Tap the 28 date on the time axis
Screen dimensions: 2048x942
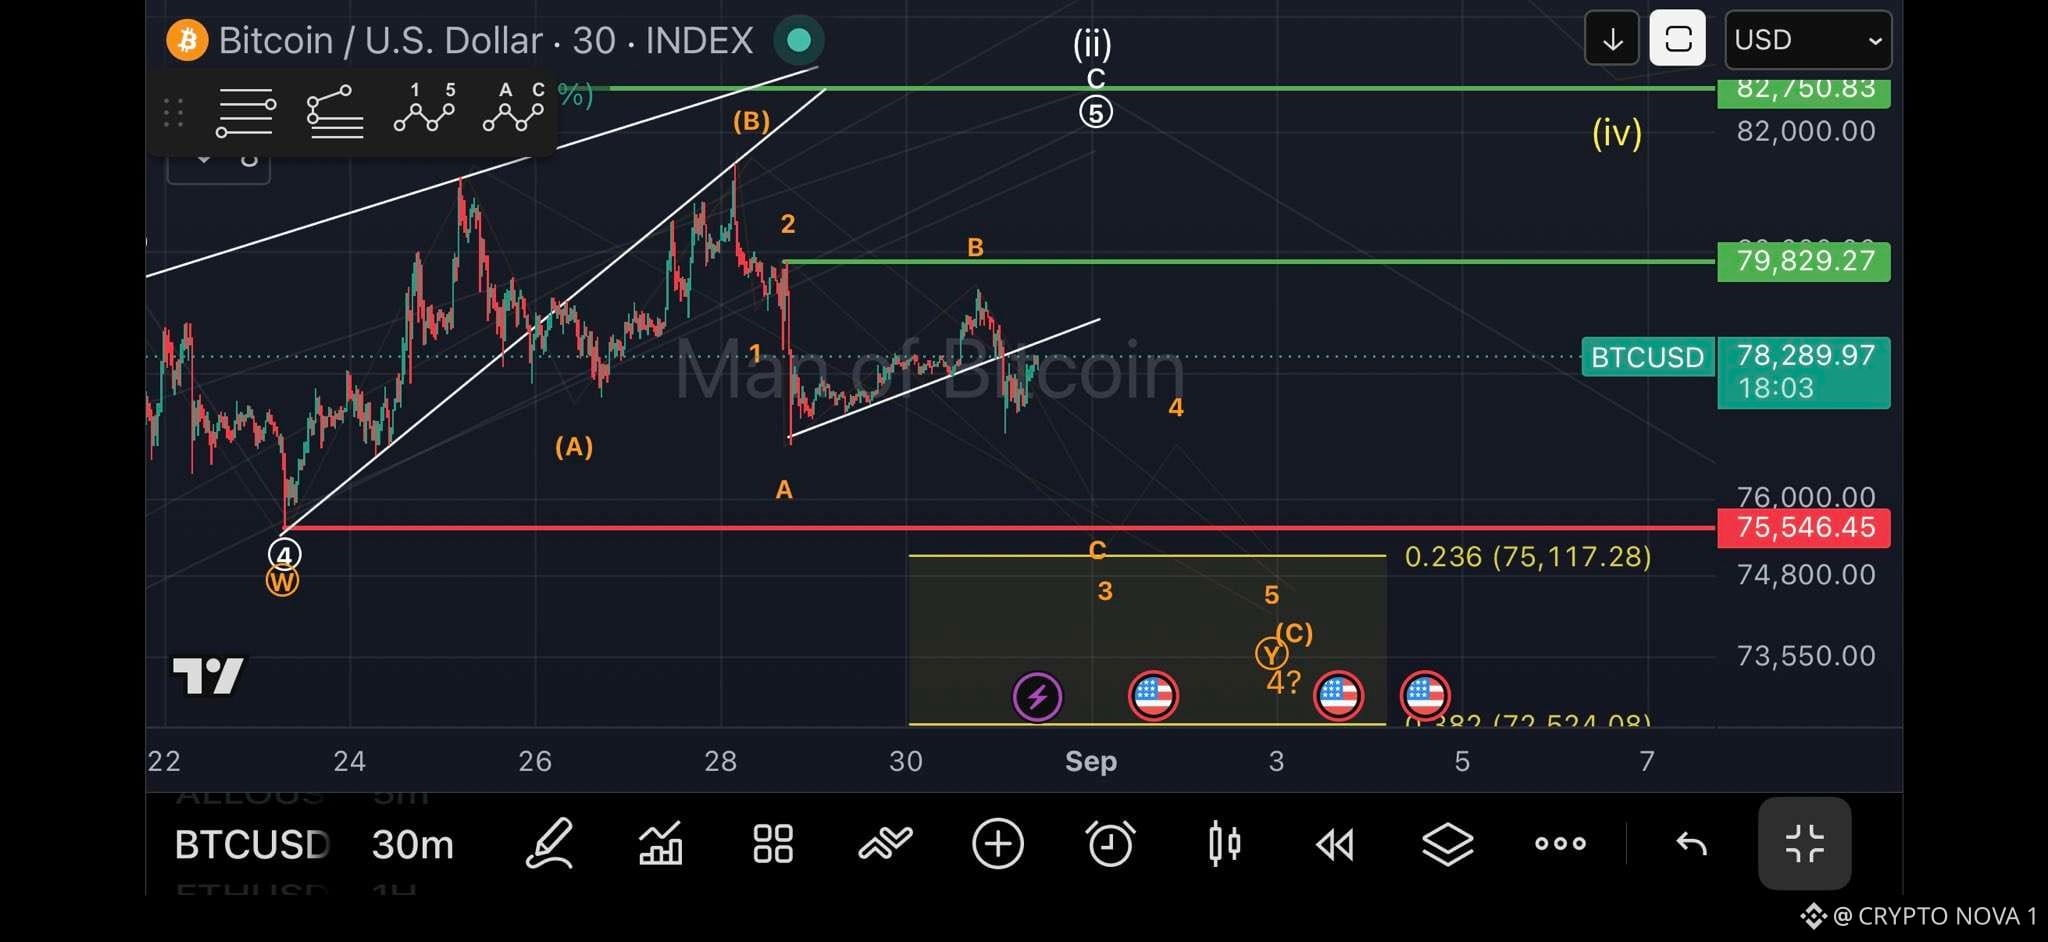coord(720,761)
